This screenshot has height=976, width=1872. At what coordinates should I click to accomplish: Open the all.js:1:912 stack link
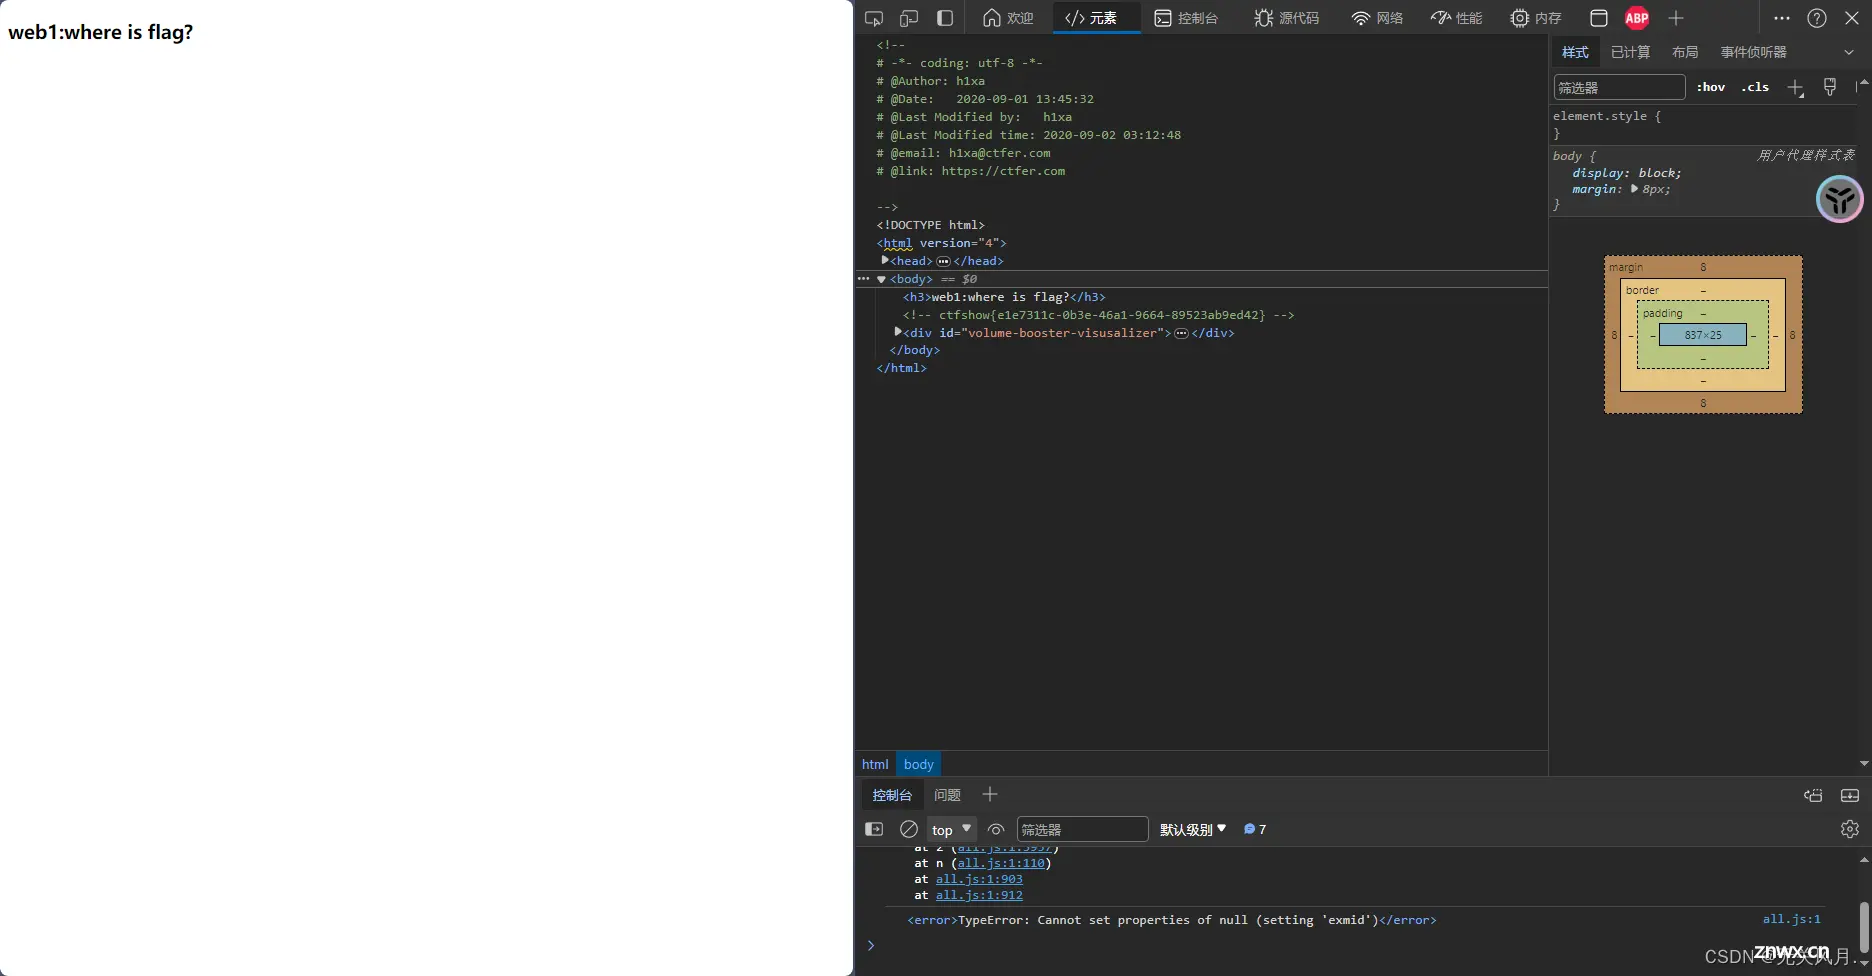click(979, 895)
